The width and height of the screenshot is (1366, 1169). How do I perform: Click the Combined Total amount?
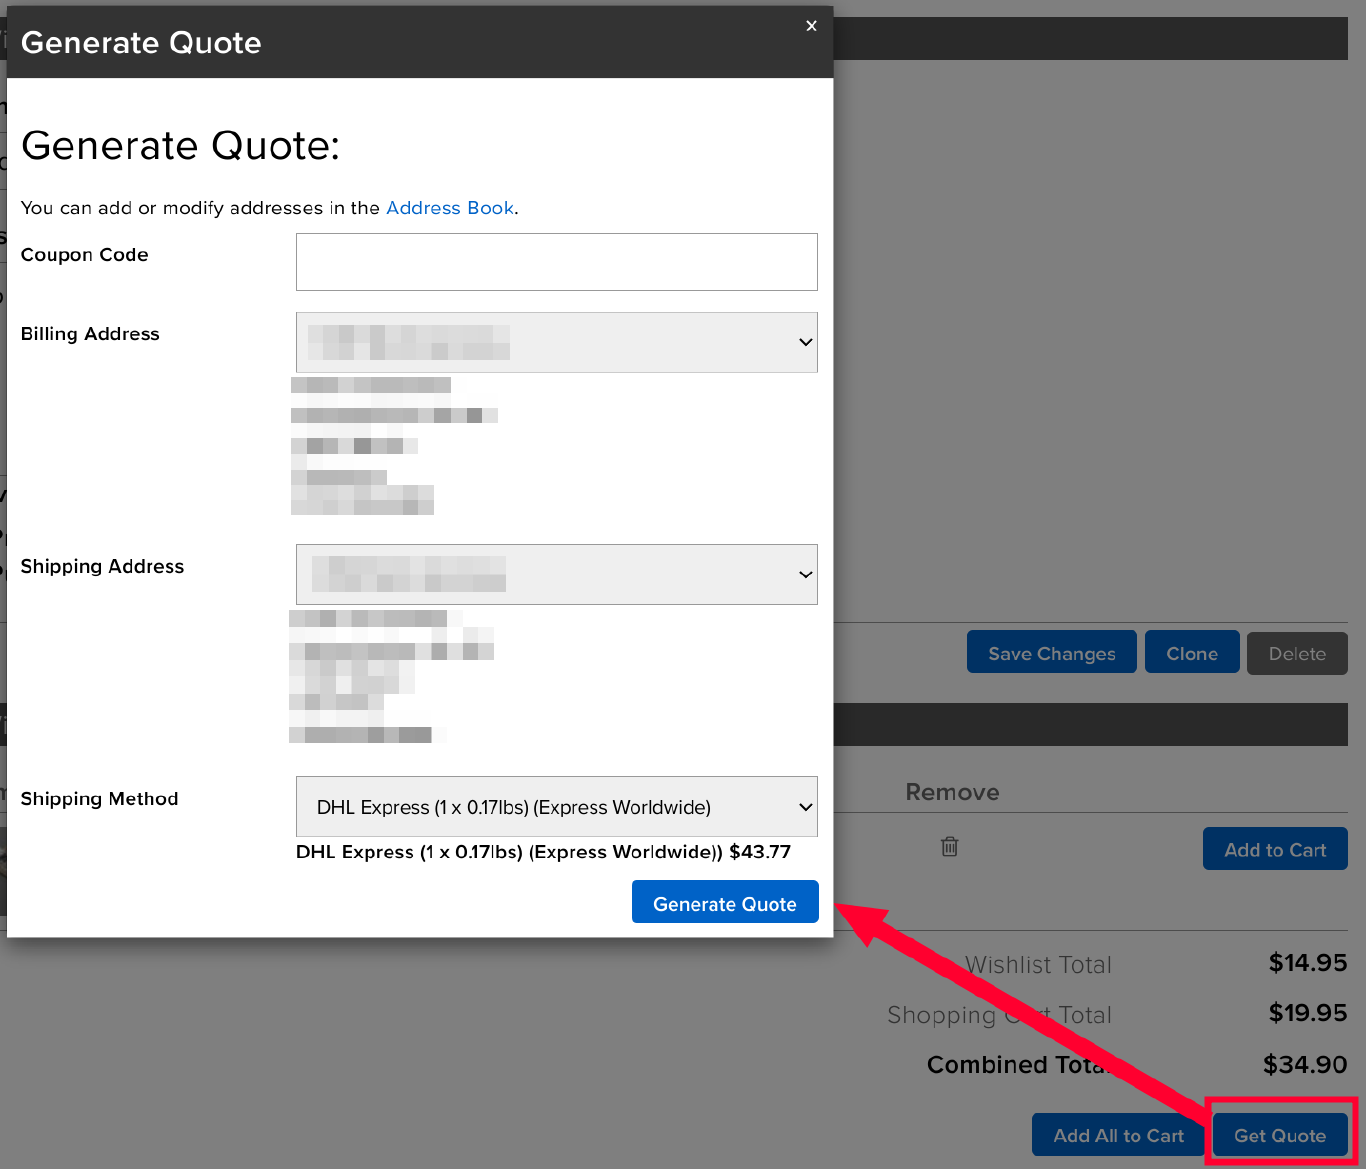(1307, 1064)
